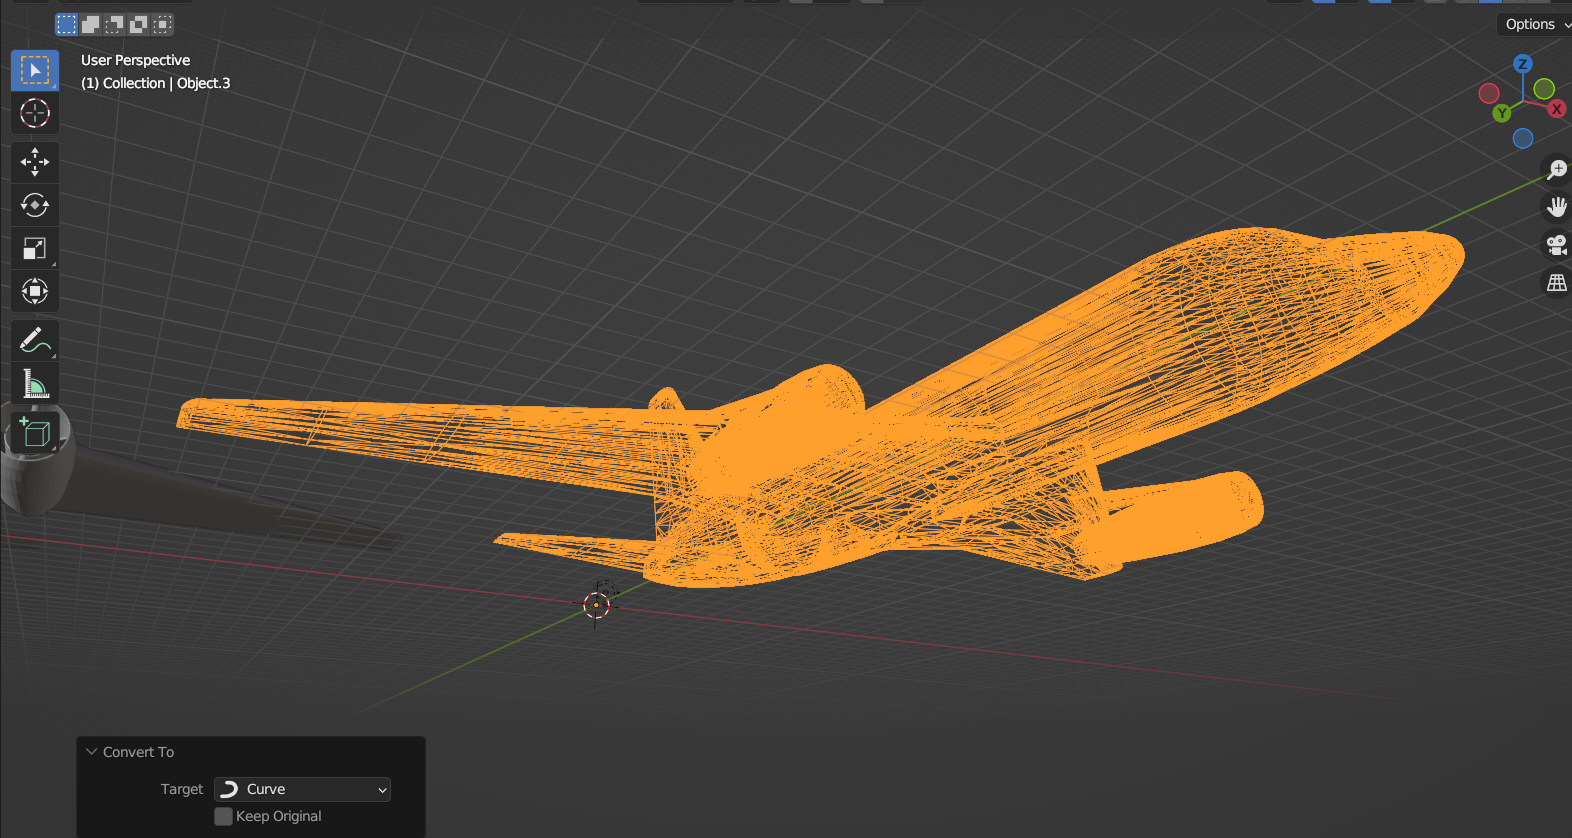Expand the Options dropdown

coord(1535,24)
